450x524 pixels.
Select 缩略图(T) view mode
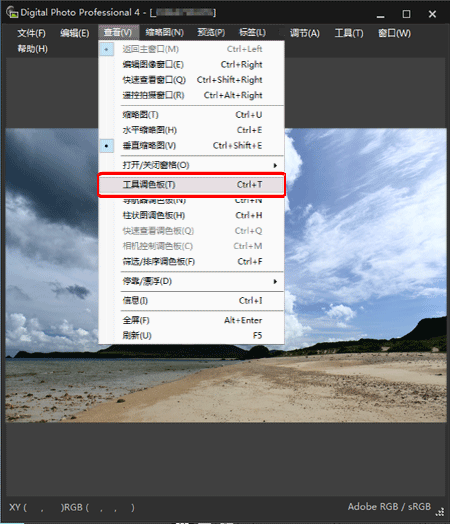pos(191,115)
